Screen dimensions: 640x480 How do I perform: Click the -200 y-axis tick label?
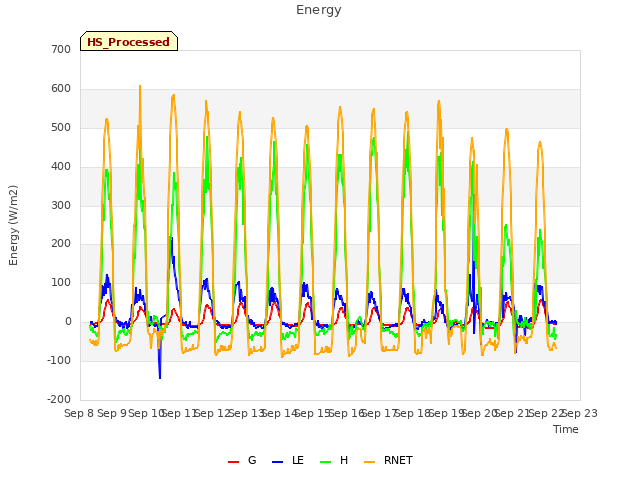point(59,399)
